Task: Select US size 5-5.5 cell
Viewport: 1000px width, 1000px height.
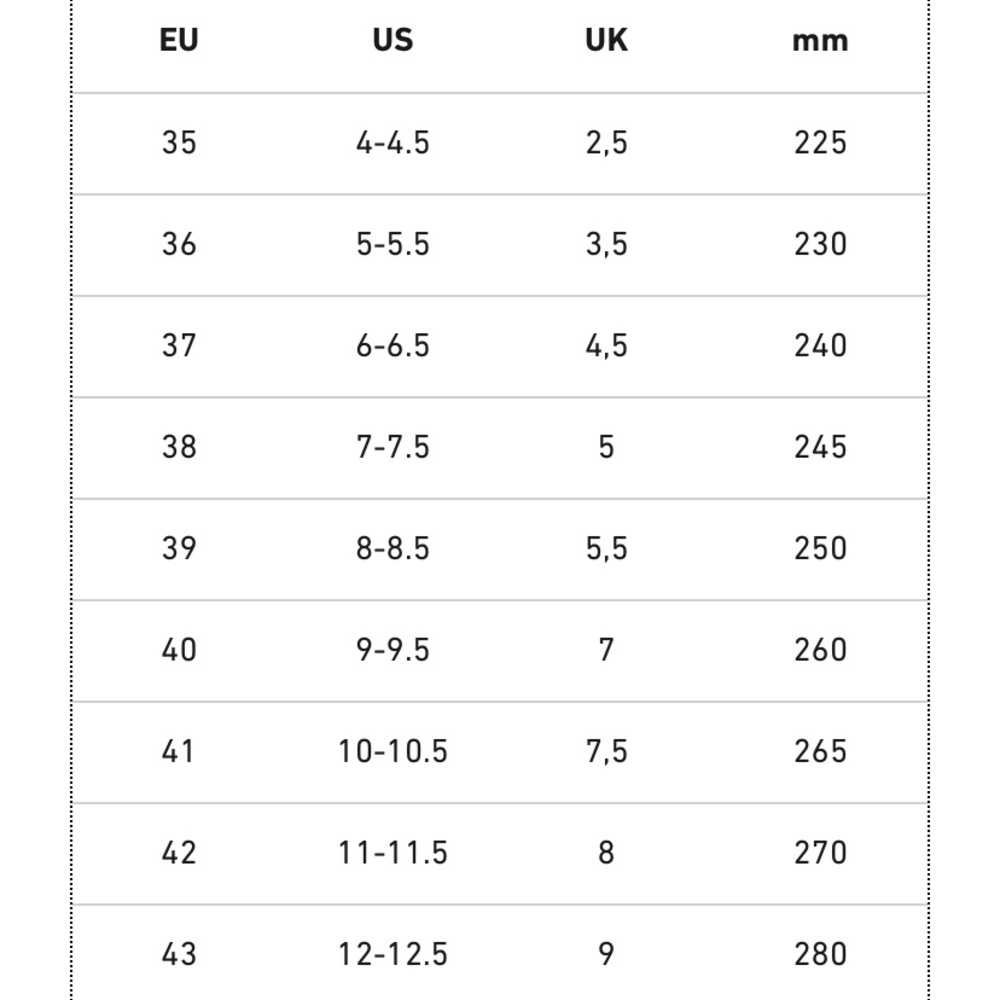Action: (x=393, y=244)
